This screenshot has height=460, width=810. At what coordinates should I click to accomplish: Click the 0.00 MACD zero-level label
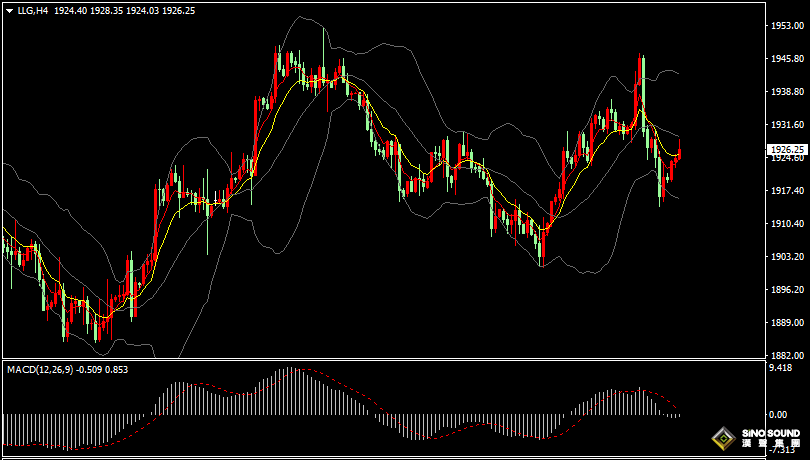pos(777,413)
